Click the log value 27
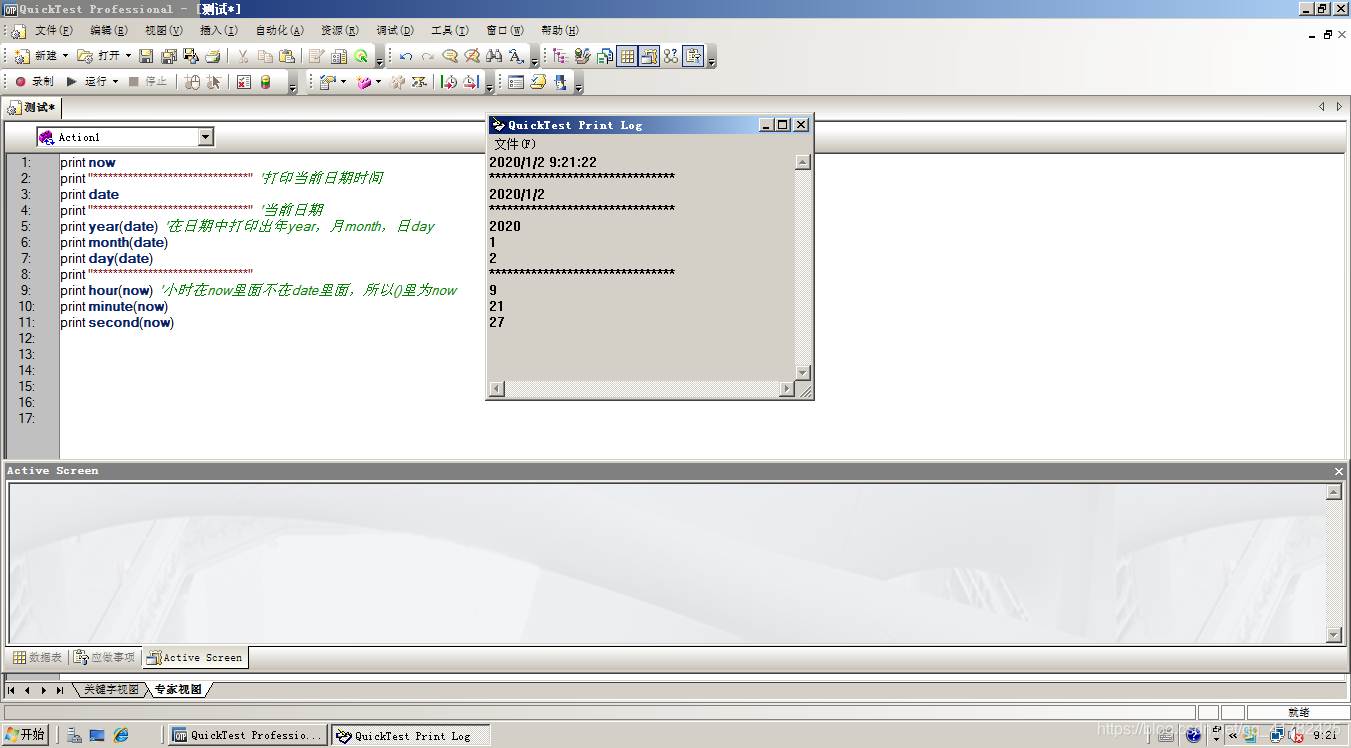 [x=497, y=322]
